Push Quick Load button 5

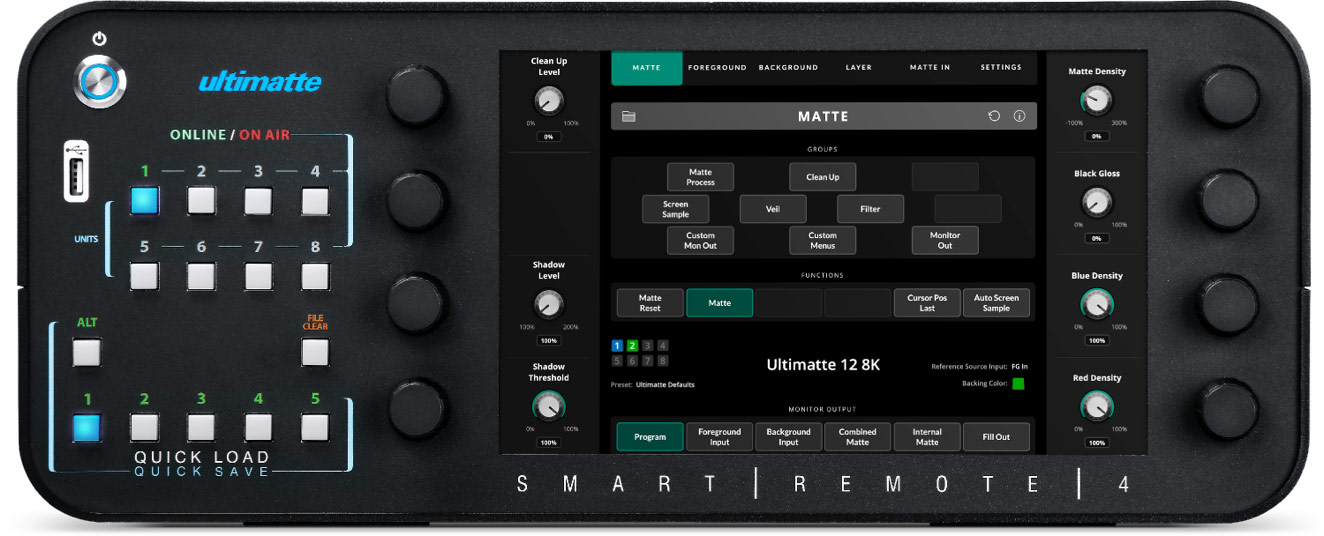coord(315,428)
